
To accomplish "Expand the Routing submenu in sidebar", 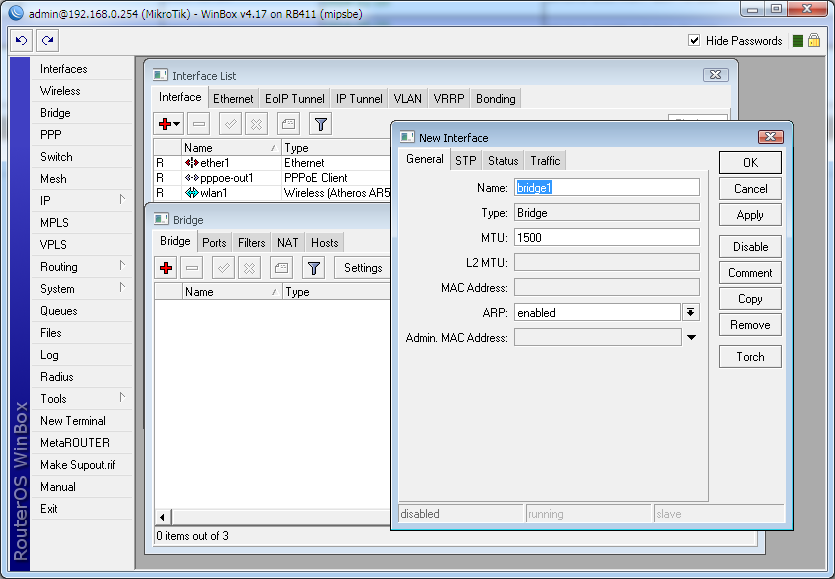I will 122,266.
